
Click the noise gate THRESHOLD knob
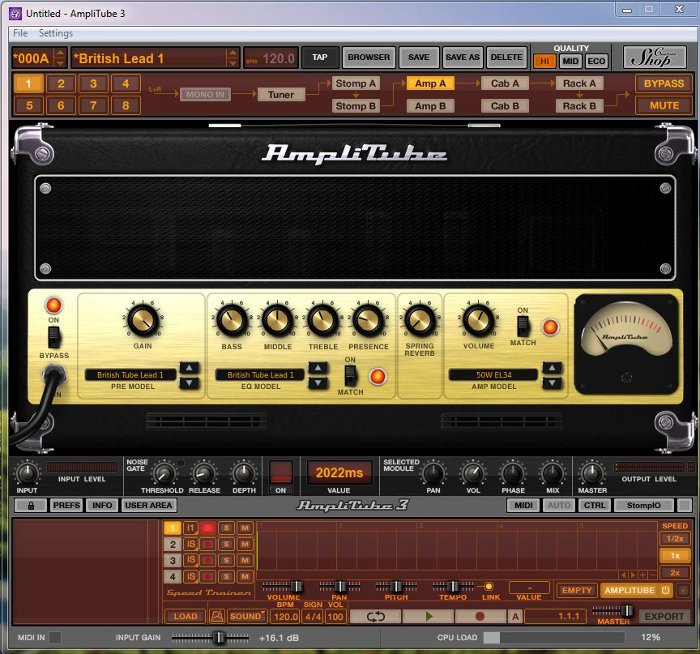tap(163, 474)
